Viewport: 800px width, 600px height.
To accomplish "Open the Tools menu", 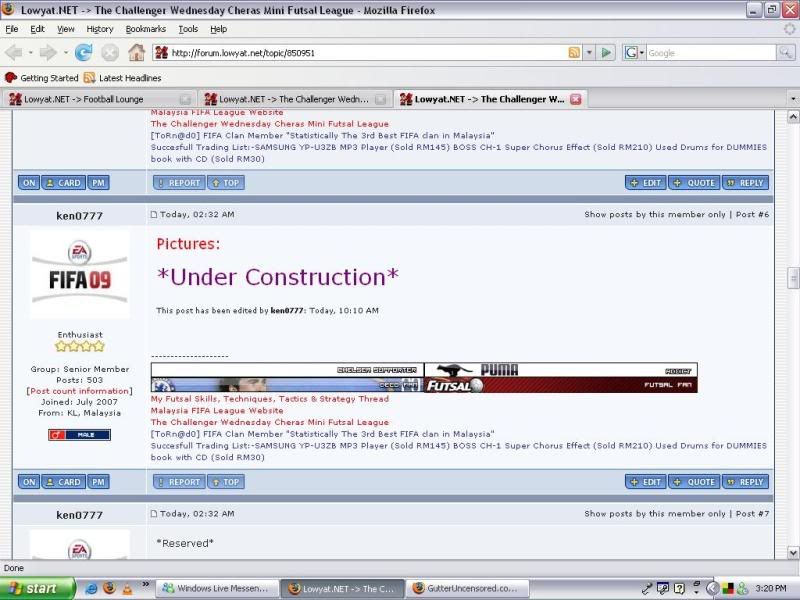I will tap(188, 29).
